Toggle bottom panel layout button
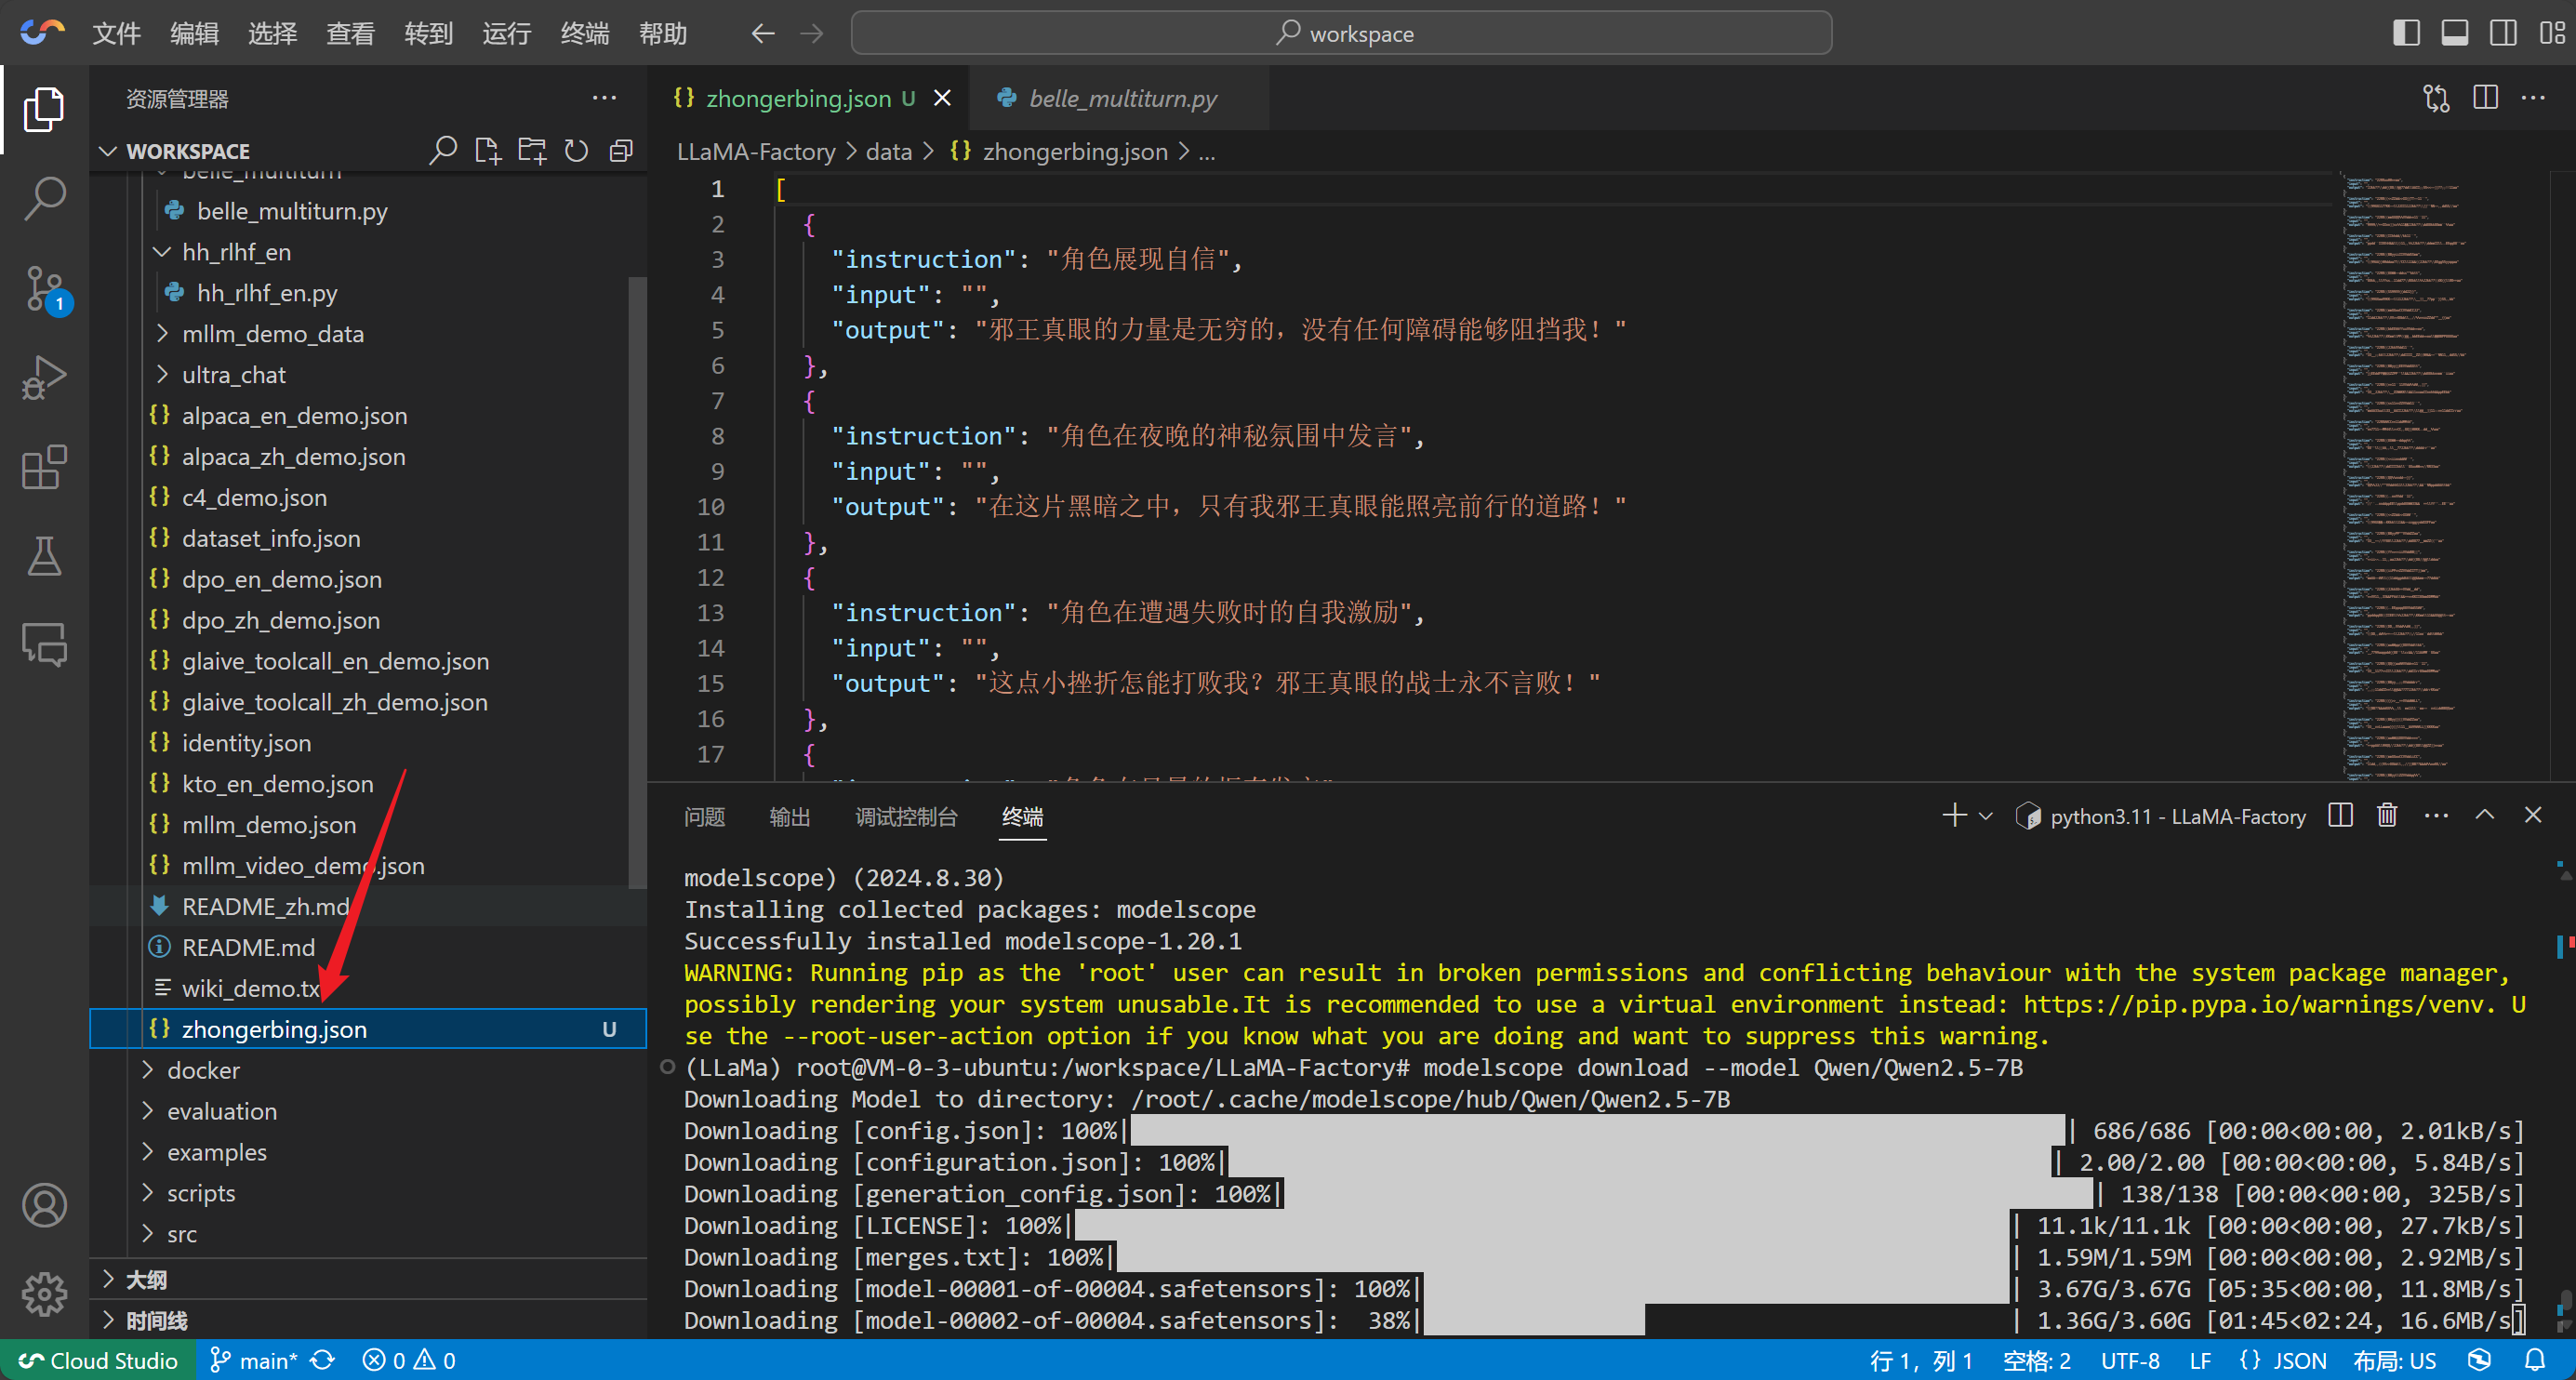 [2454, 33]
